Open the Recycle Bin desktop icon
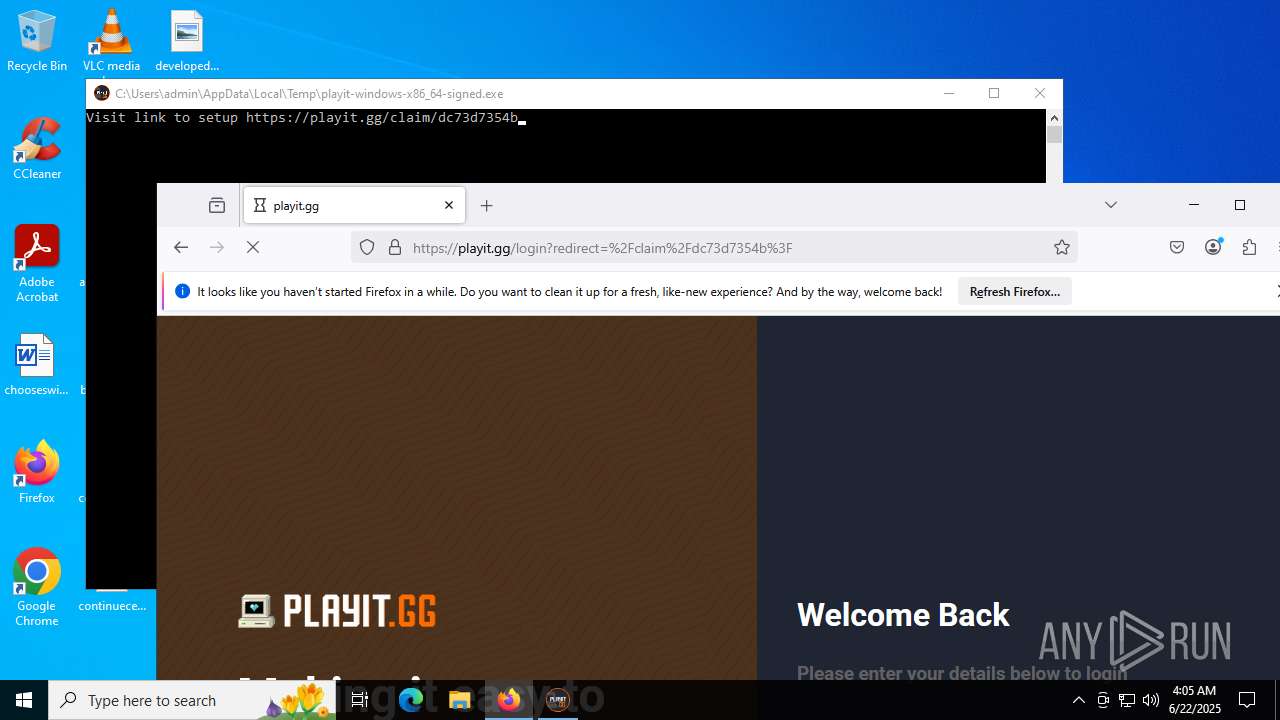The image size is (1280, 720). [x=37, y=41]
